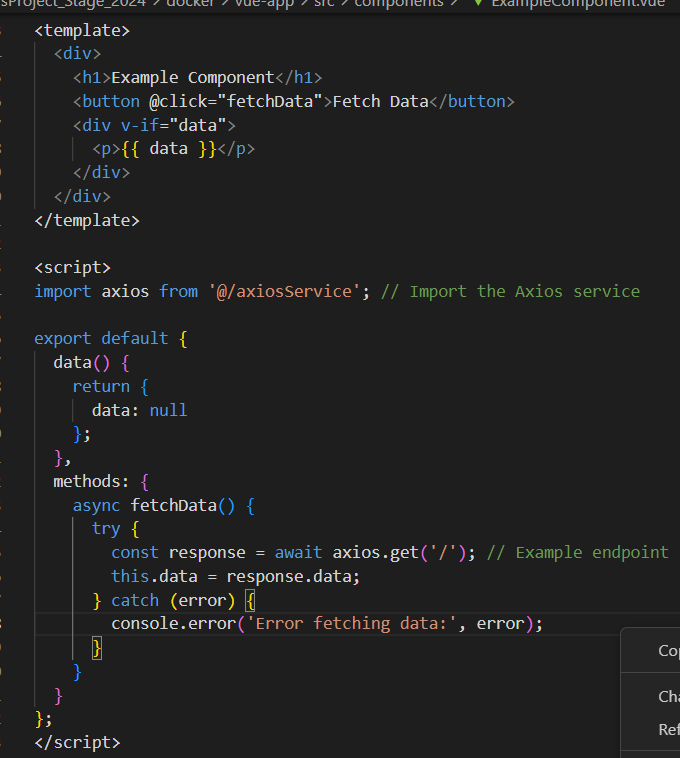Place cursor in 'Example Component' heading text

(x=193, y=77)
